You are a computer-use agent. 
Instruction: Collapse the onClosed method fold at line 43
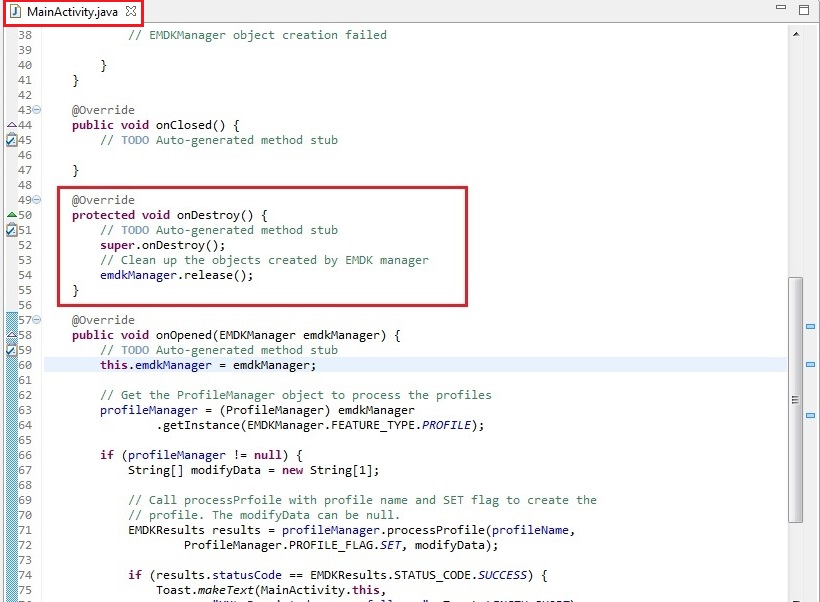pyautogui.click(x=37, y=110)
